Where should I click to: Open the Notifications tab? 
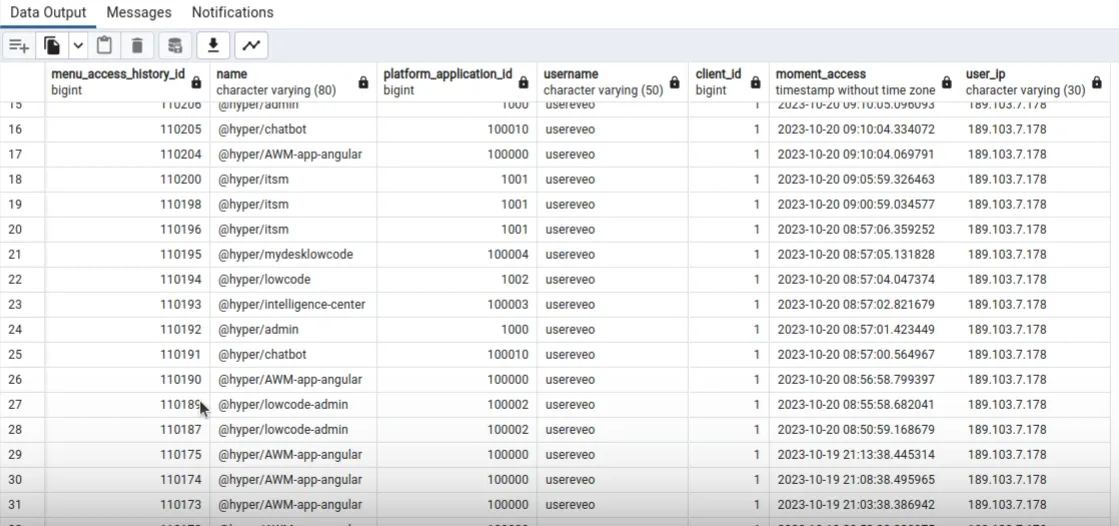point(233,13)
